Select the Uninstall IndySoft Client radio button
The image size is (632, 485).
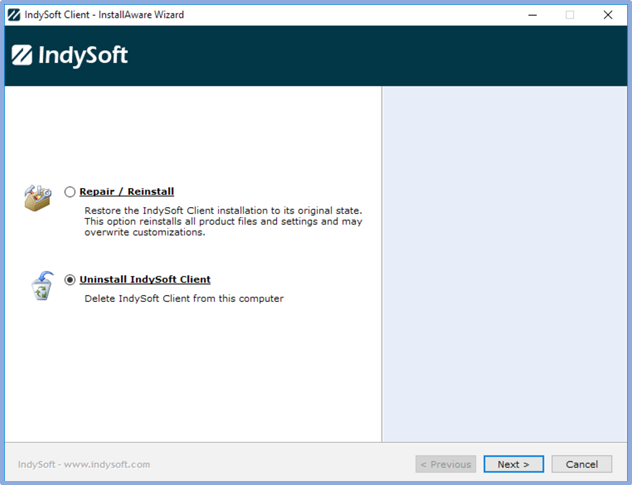pos(70,280)
